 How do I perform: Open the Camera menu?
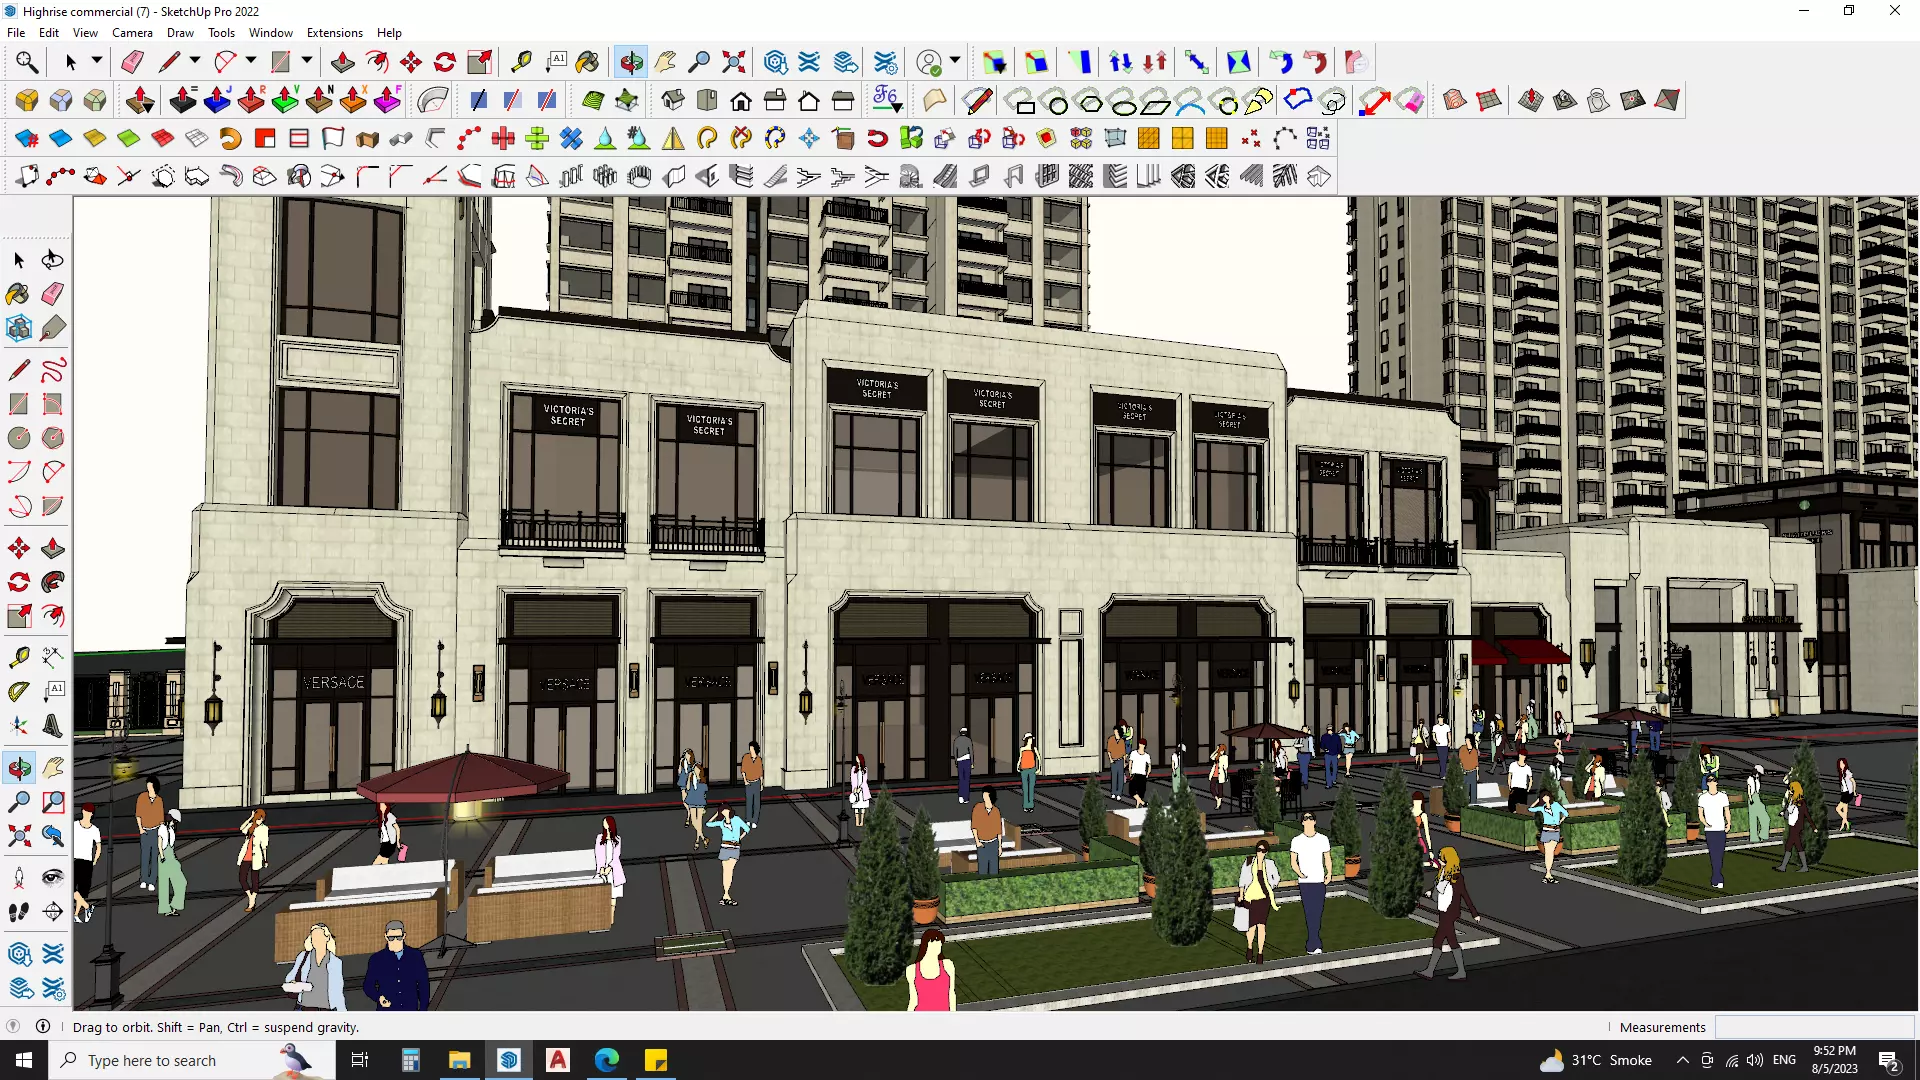[x=132, y=33]
